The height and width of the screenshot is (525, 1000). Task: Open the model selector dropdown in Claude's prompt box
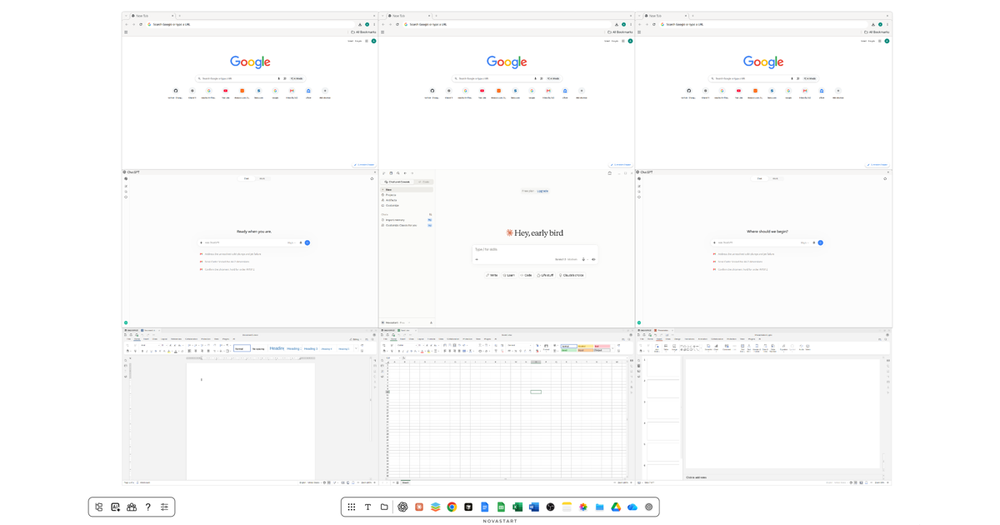click(566, 260)
